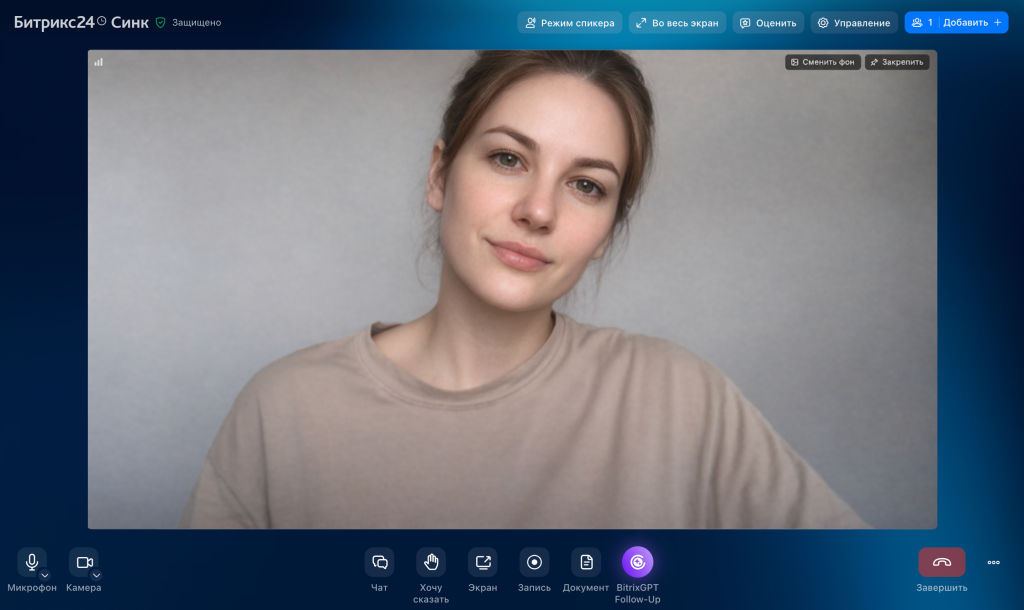Launch BitrixGPT Follow-Up
The image size is (1024, 610).
638,562
